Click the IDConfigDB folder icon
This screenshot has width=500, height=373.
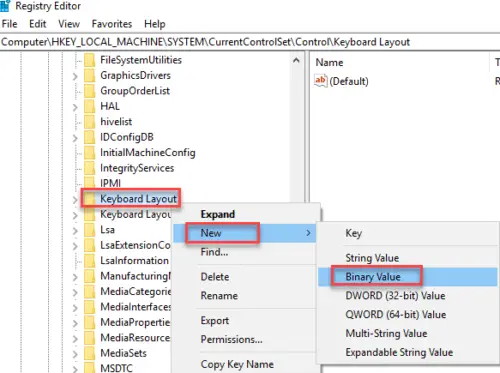pos(89,137)
